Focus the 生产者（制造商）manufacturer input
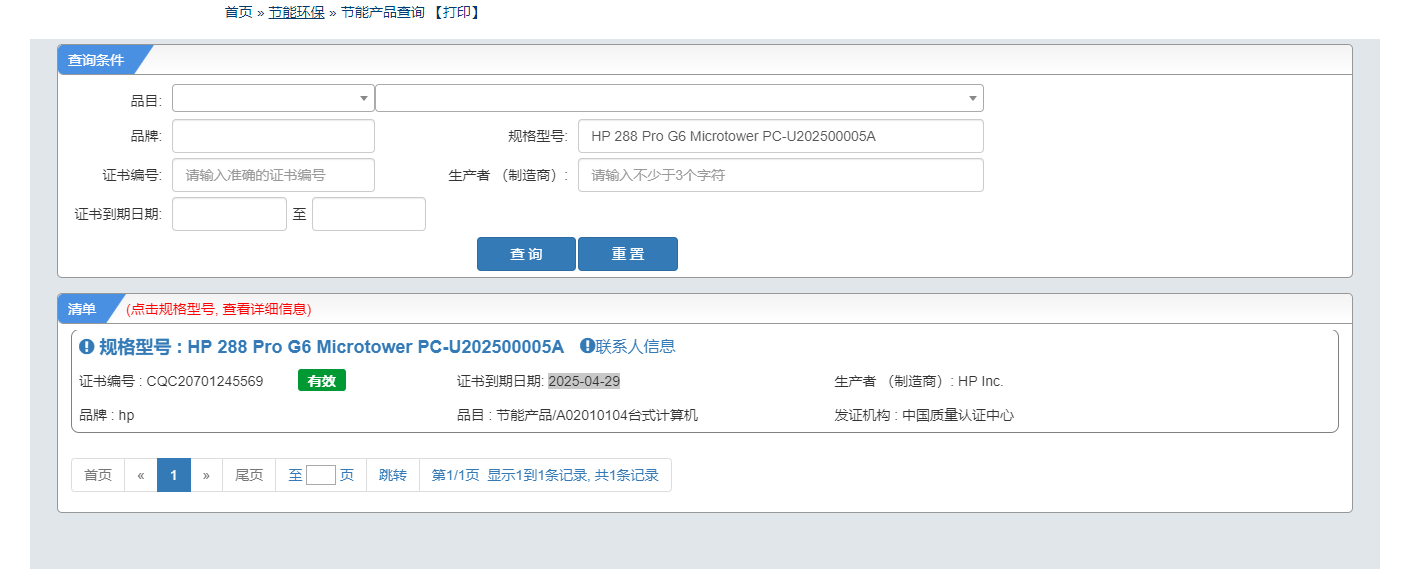The image size is (1411, 569). pos(781,175)
